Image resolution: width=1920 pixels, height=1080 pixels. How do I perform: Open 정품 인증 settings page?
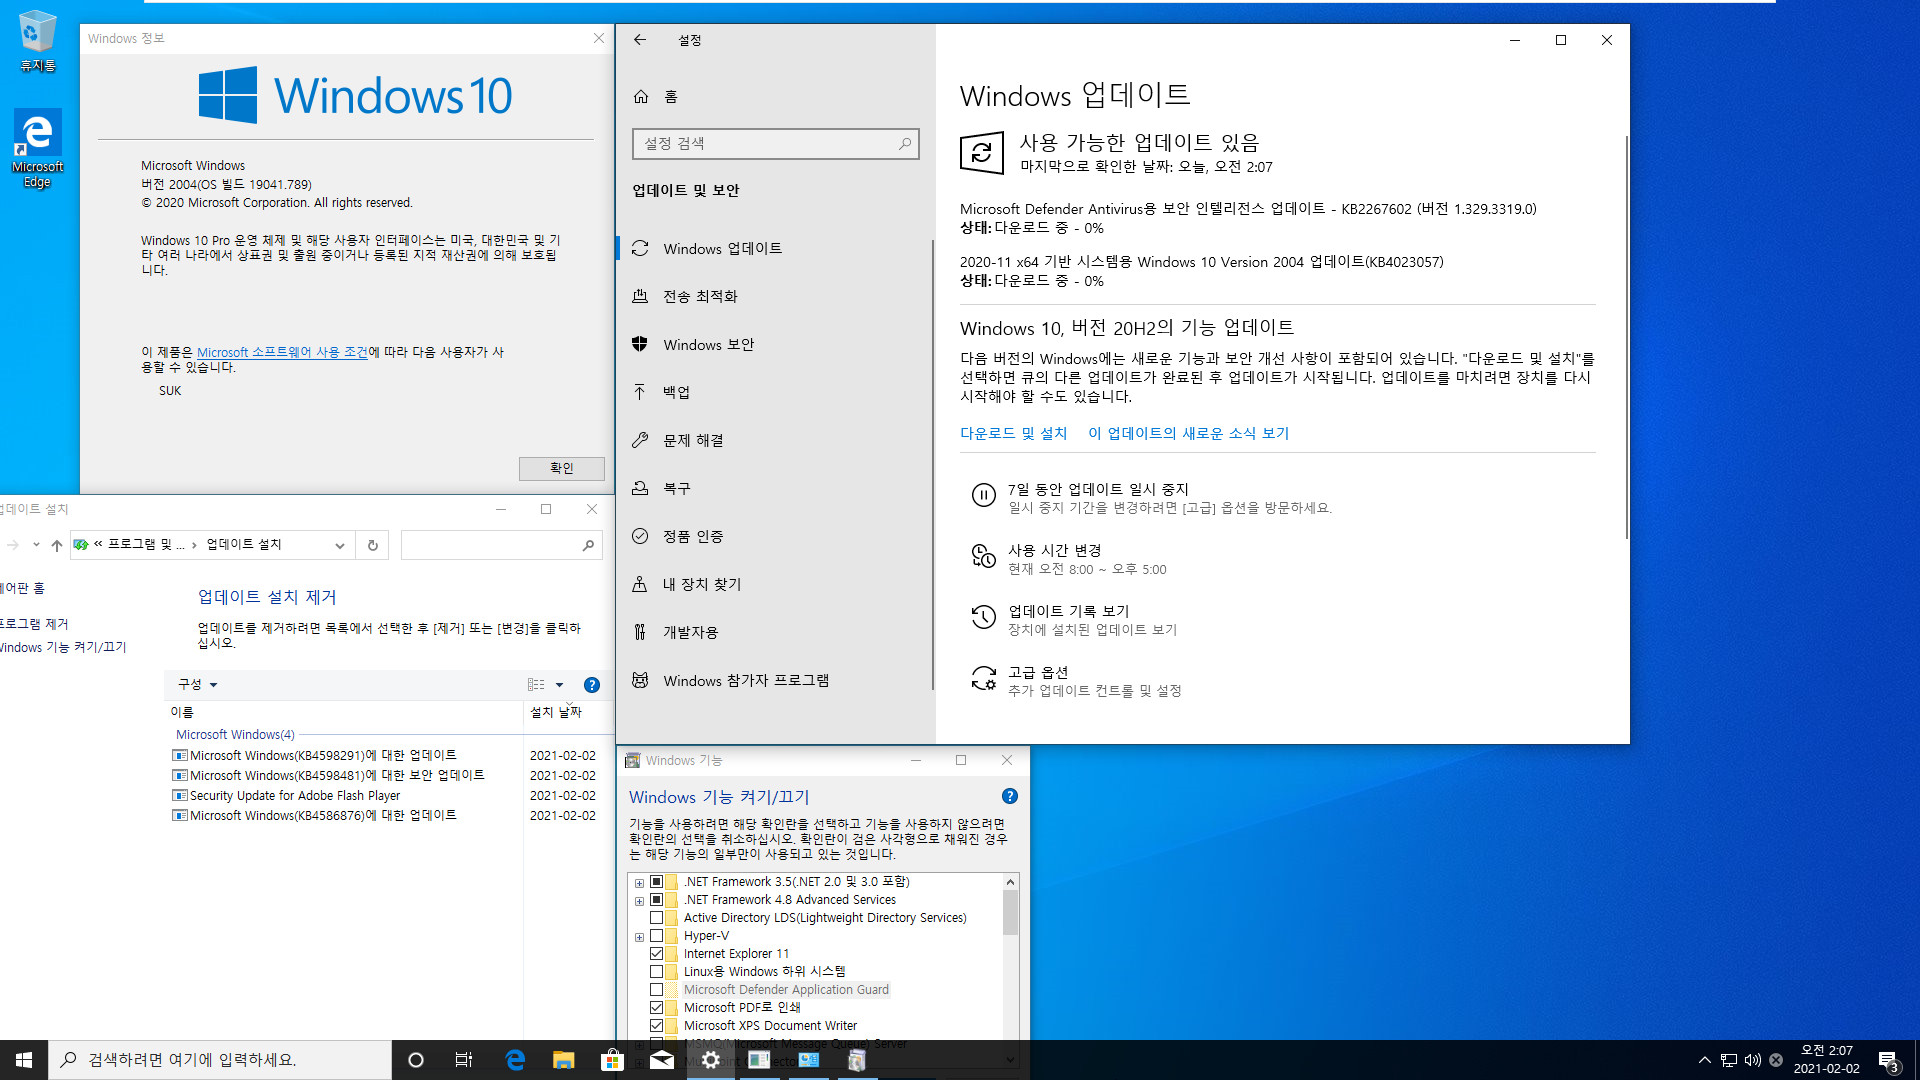(774, 536)
